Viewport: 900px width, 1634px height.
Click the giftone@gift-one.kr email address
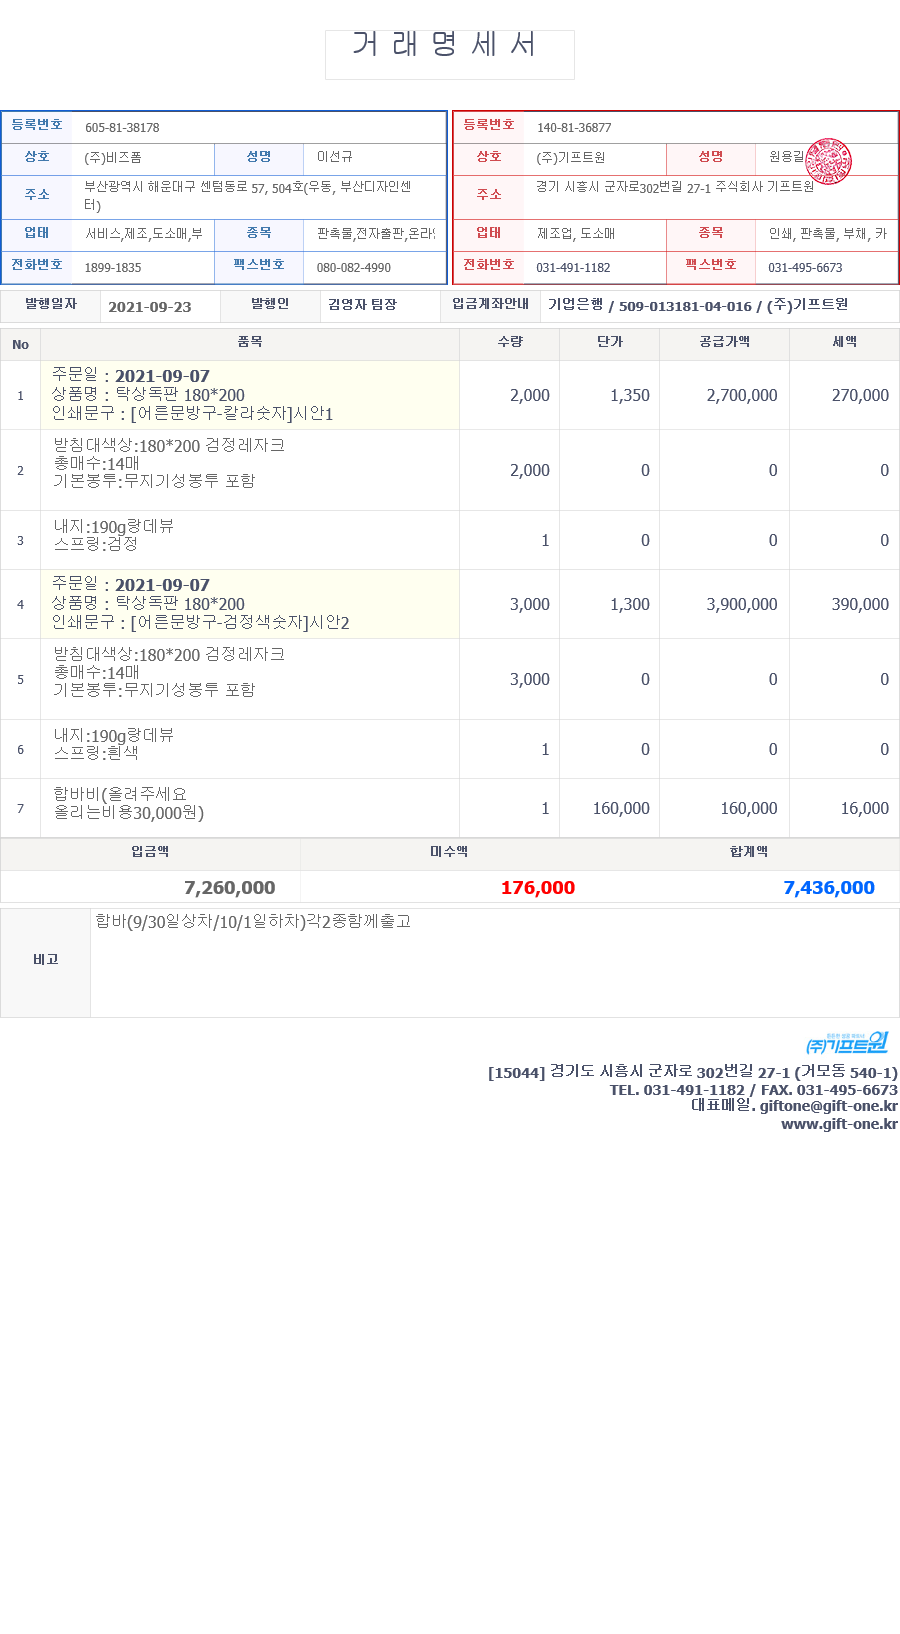(x=828, y=1106)
